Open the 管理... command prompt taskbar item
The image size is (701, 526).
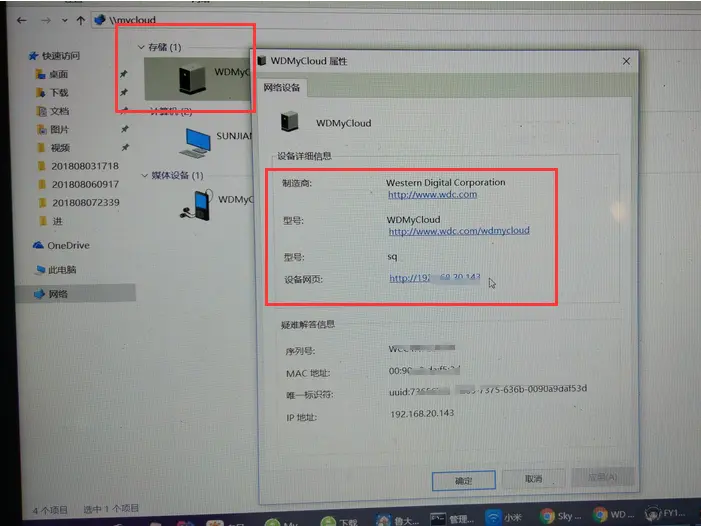tap(452, 518)
